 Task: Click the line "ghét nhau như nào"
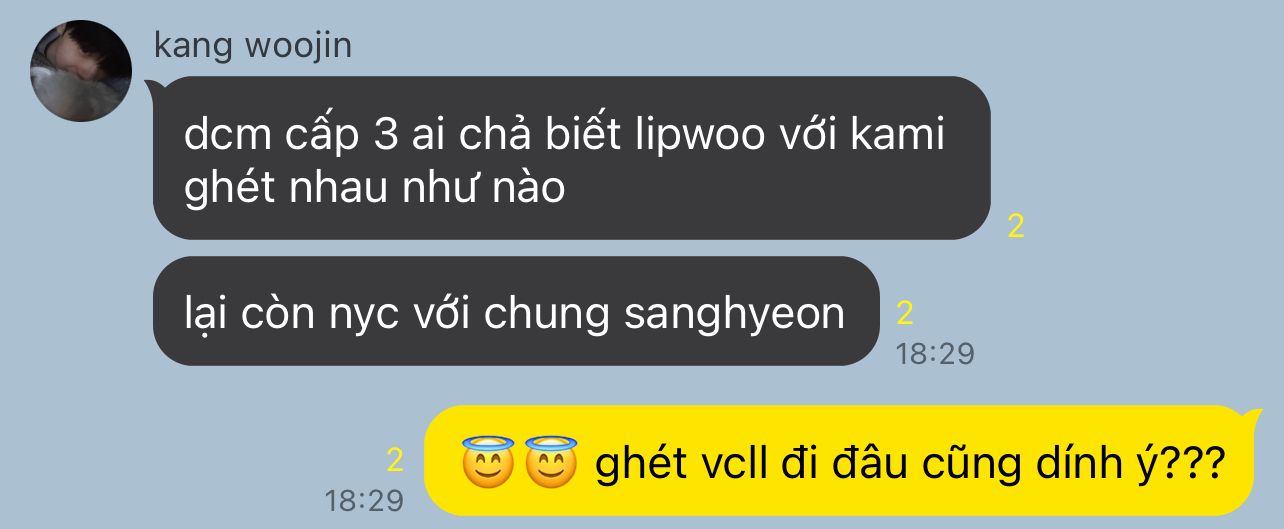point(375,188)
